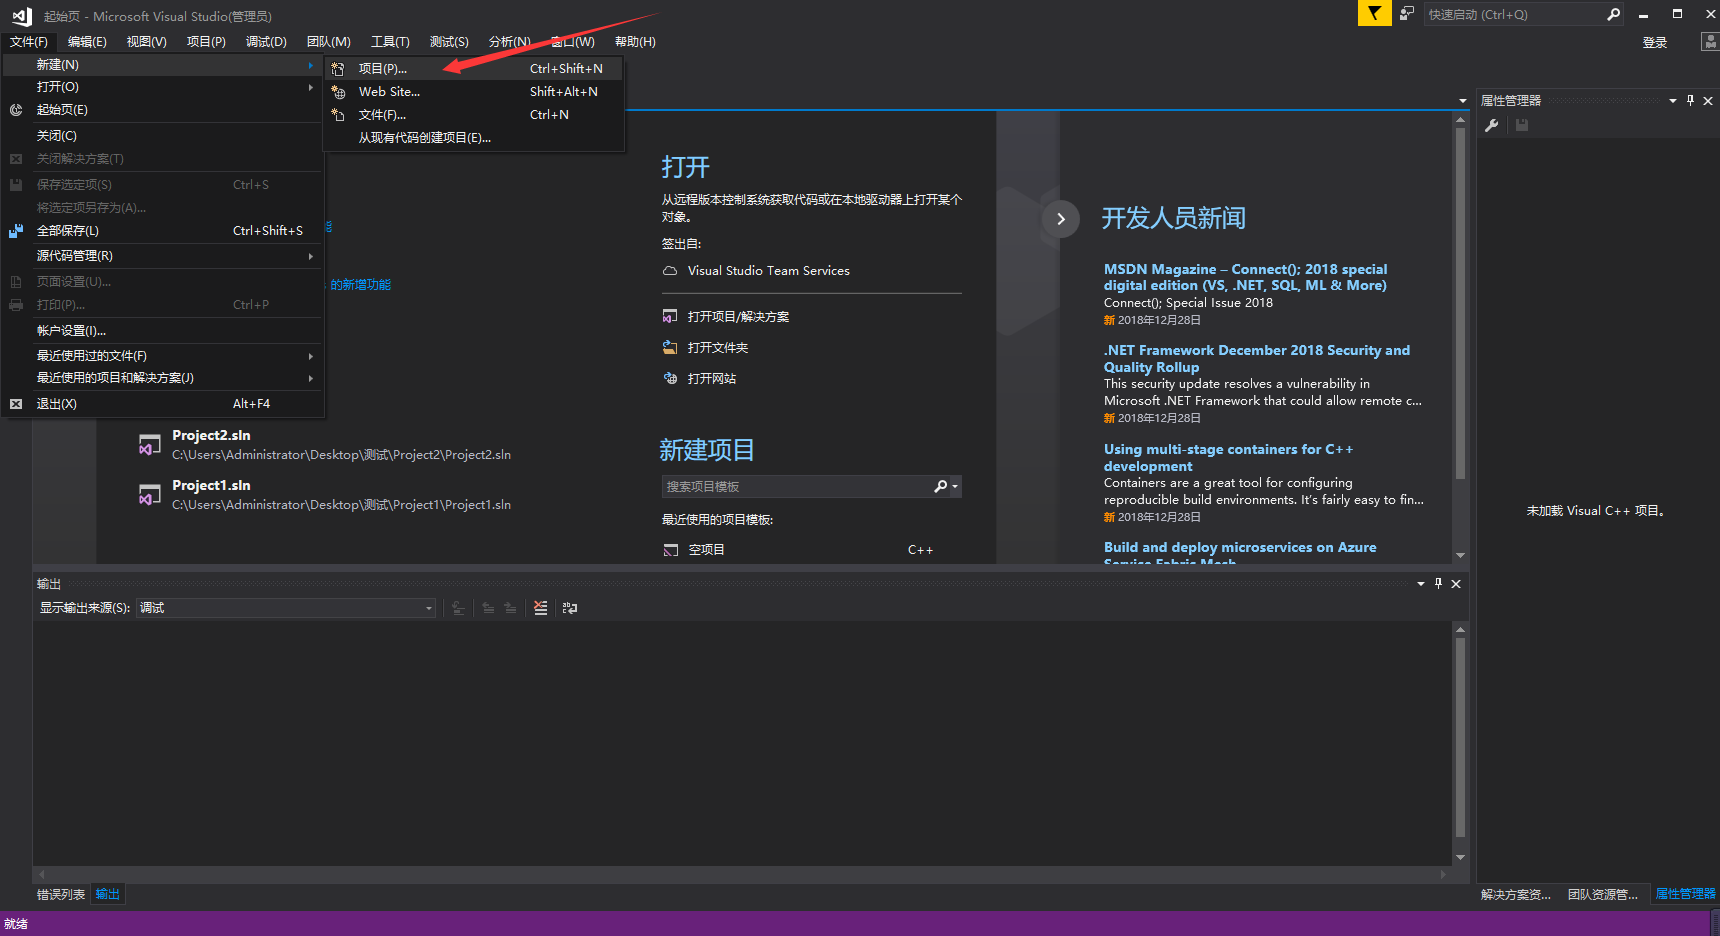Select 项目(P)... from the 新建 submenu
This screenshot has height=936, width=1720.
474,69
